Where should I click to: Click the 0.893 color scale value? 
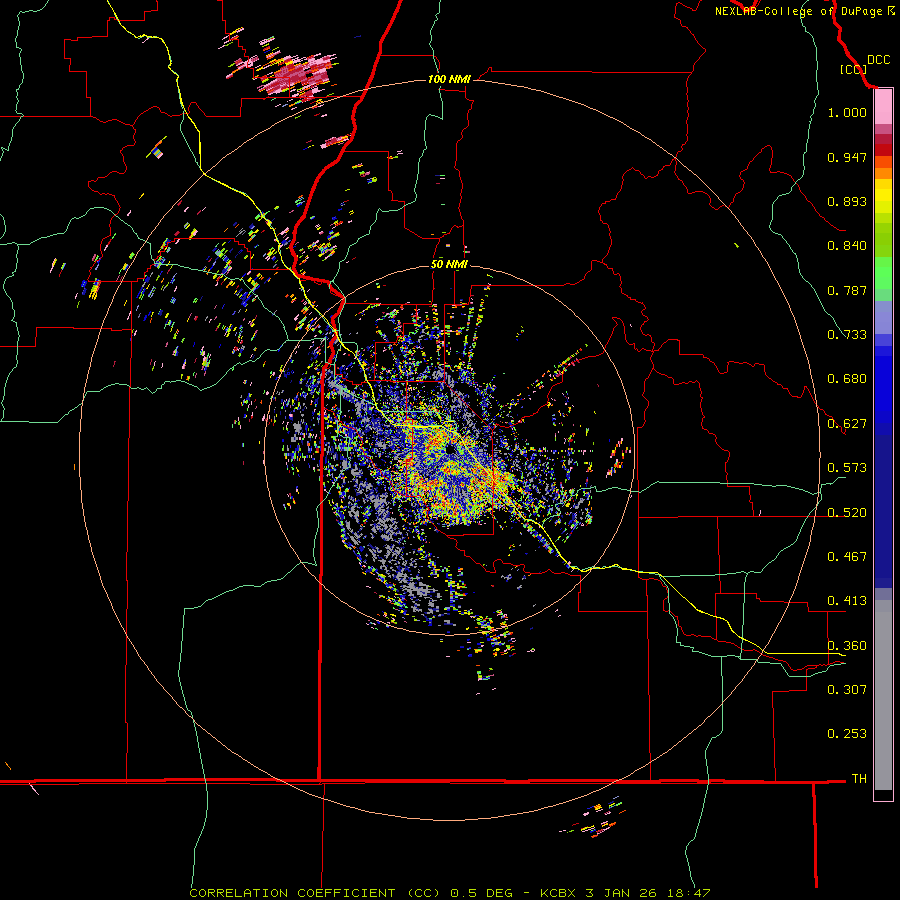[847, 201]
